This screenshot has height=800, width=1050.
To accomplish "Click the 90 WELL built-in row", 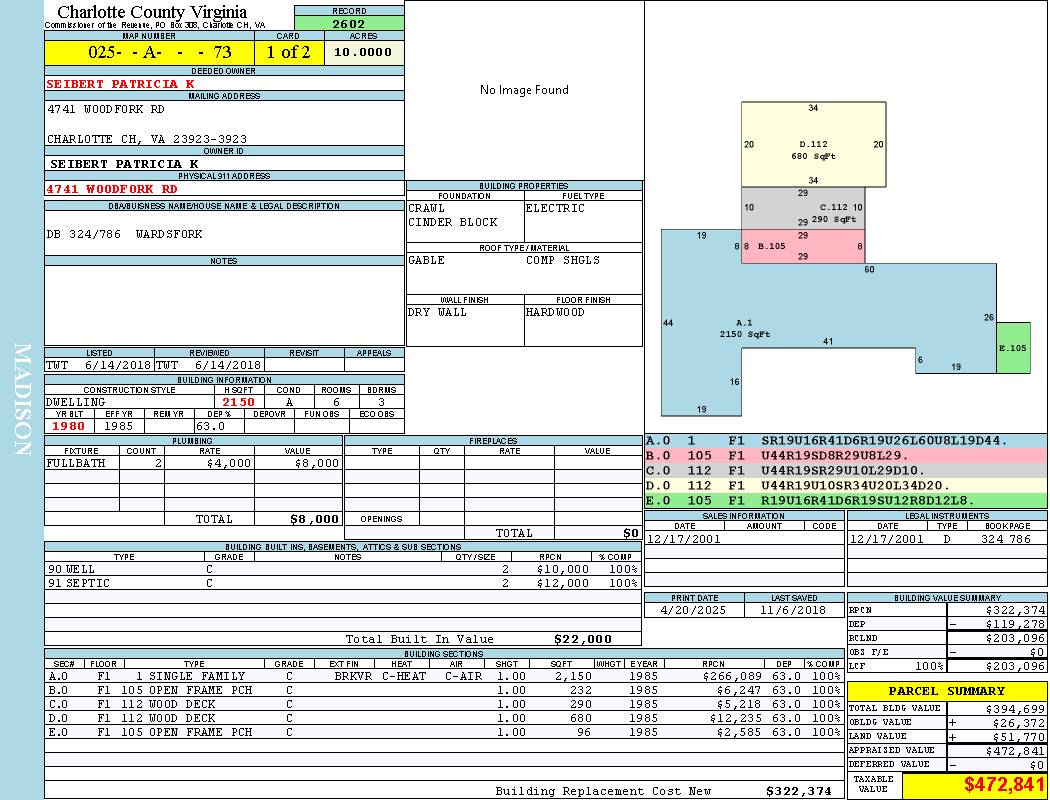I will click(x=343, y=569).
